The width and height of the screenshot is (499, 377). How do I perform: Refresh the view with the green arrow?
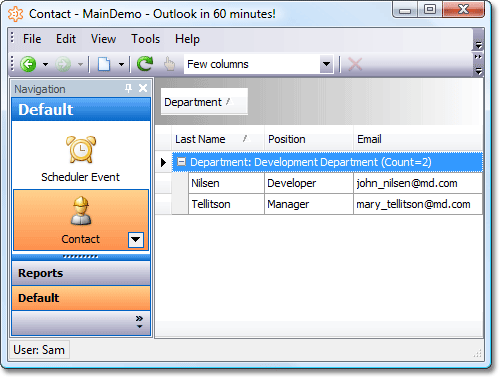pos(145,64)
